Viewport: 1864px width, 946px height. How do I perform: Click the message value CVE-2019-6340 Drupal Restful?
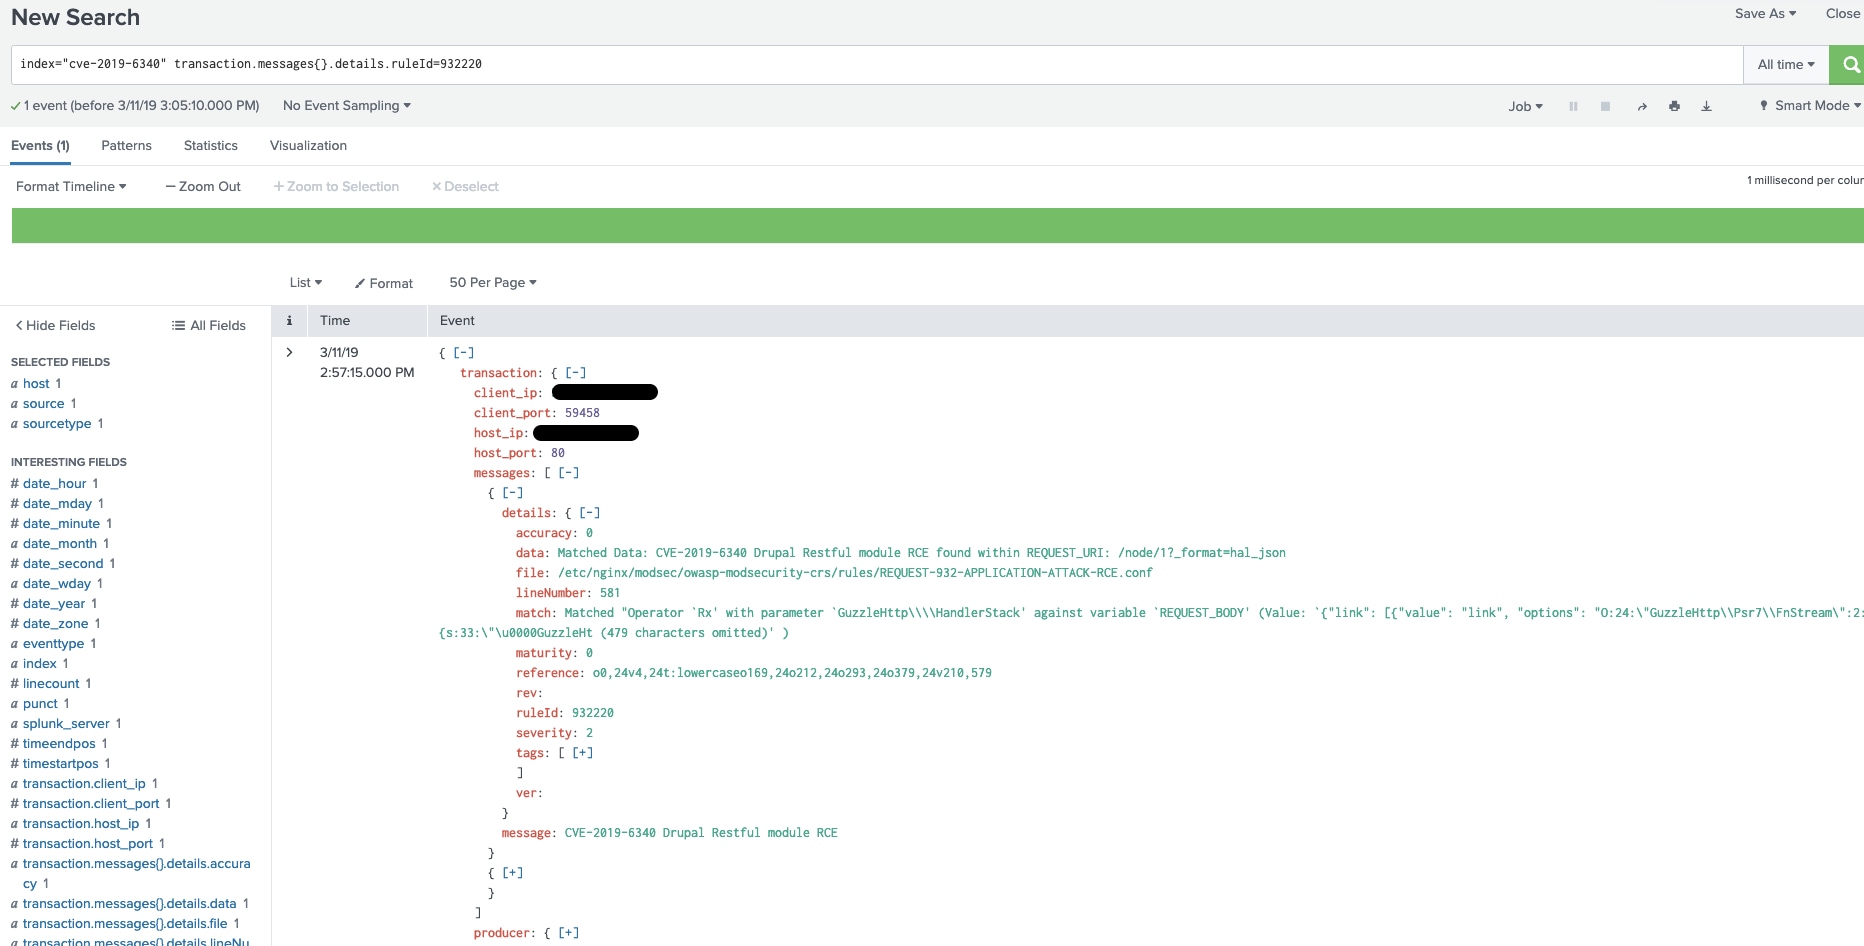[x=701, y=833]
